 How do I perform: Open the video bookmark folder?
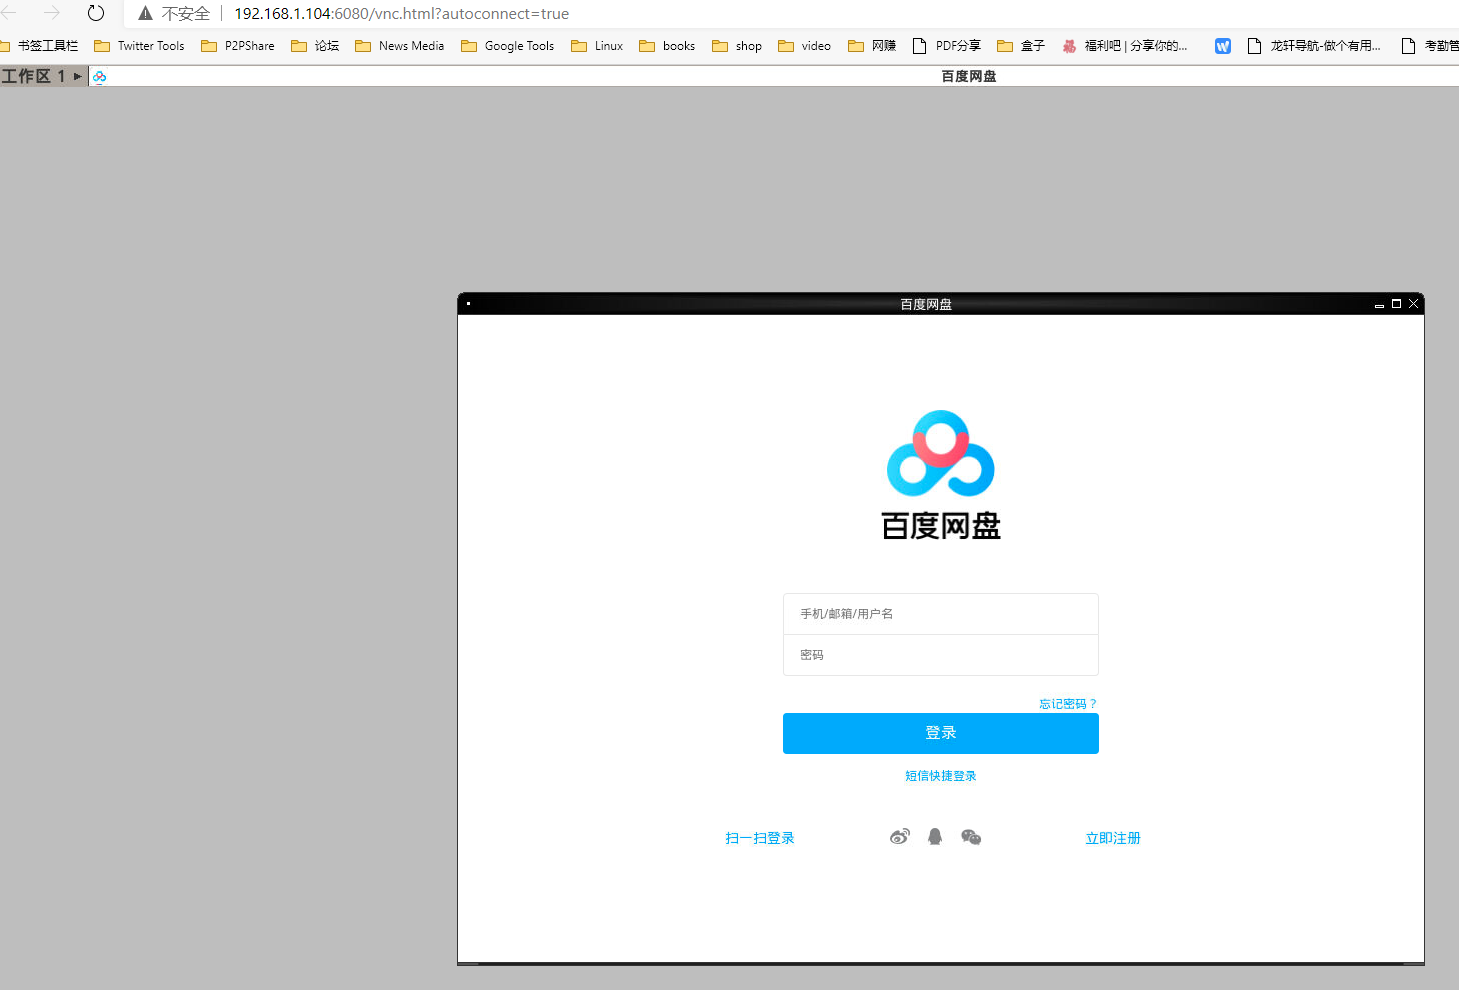point(804,46)
